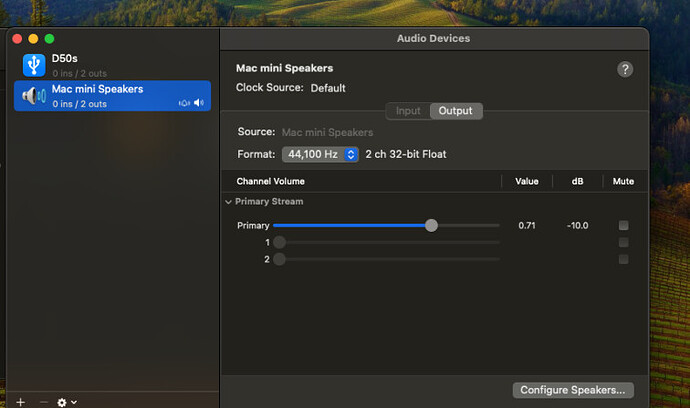This screenshot has height=408, width=690.
Task: Open the action menu chevron beside gear
Action: pyautogui.click(x=74, y=401)
